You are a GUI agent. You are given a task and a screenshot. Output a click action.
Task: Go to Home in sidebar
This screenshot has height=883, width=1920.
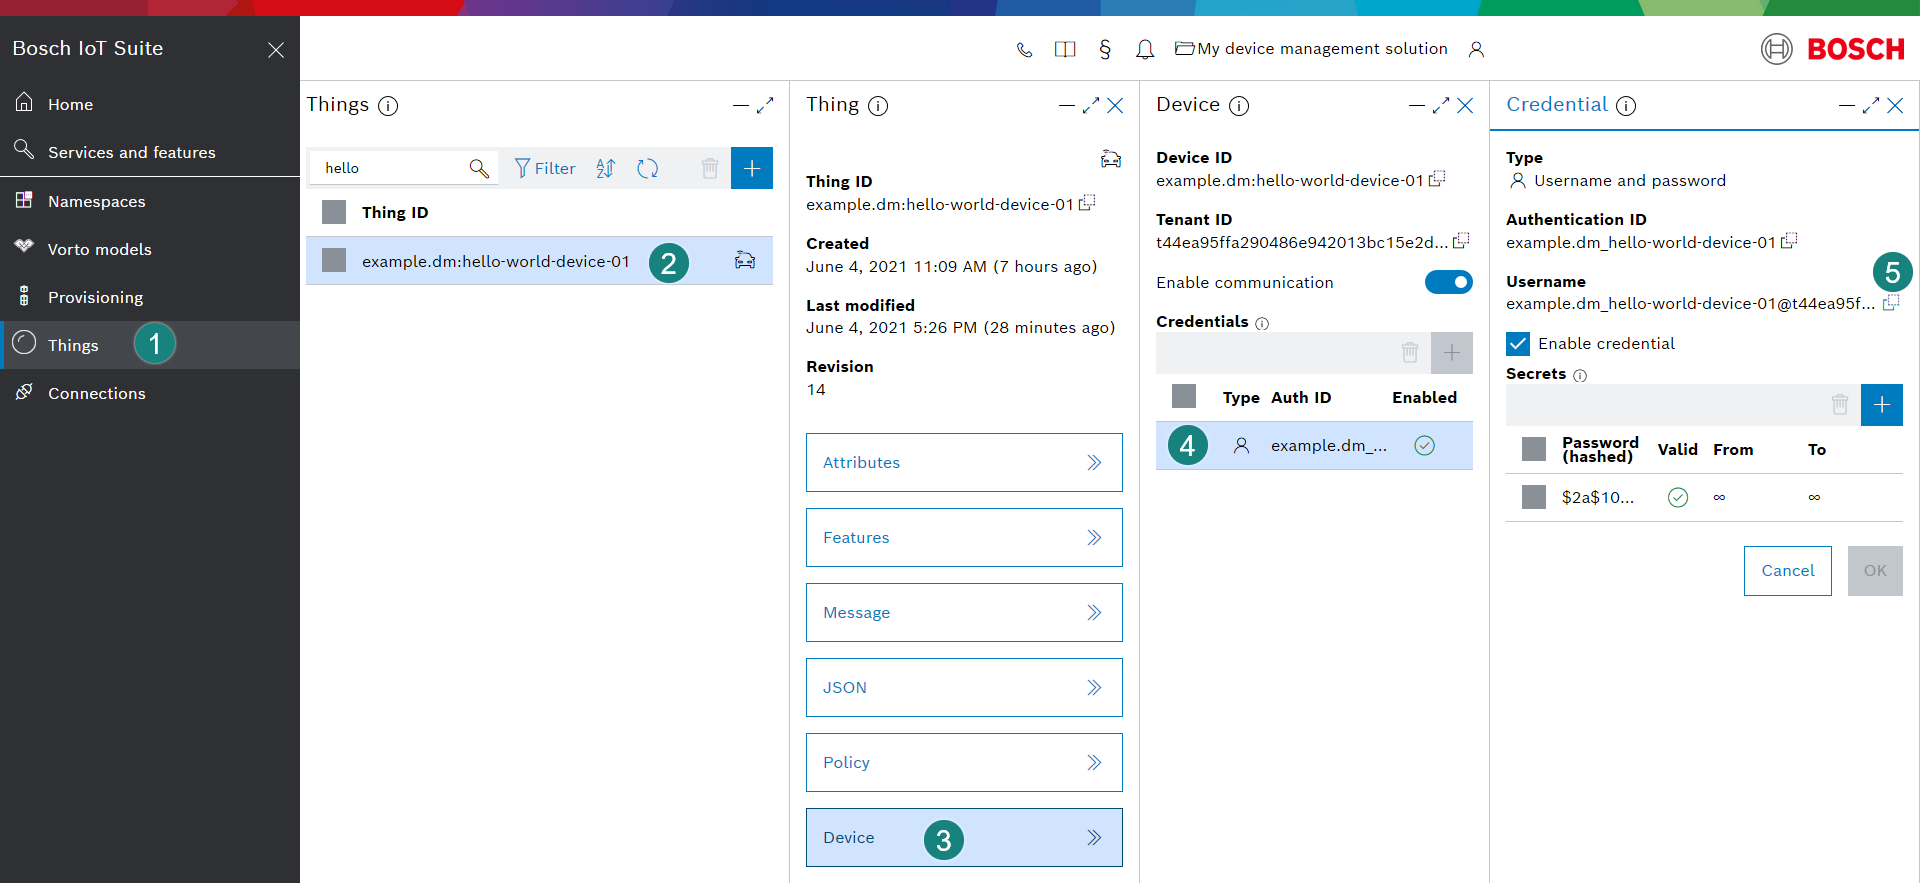pos(150,104)
